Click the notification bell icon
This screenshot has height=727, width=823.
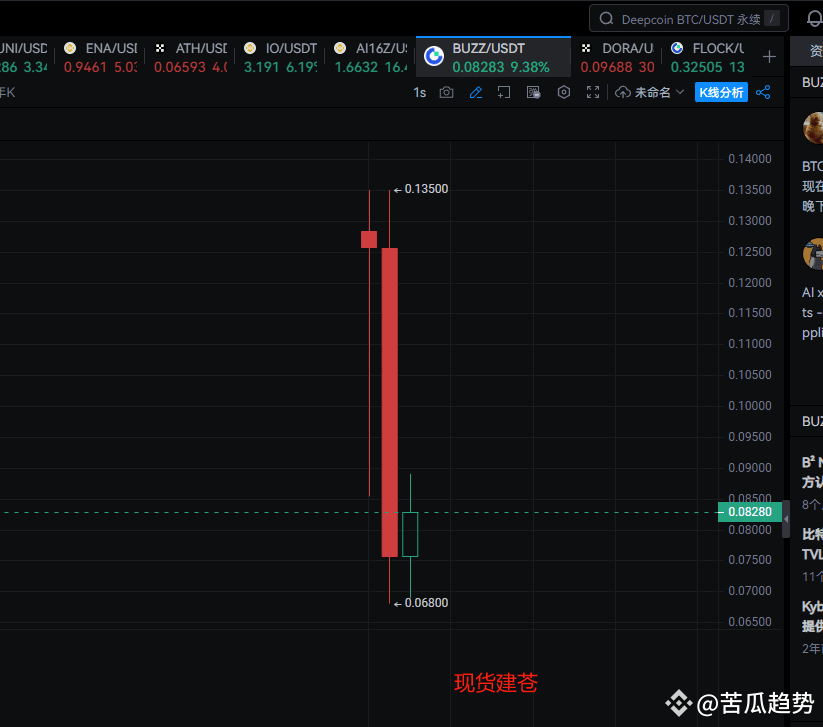[814, 18]
